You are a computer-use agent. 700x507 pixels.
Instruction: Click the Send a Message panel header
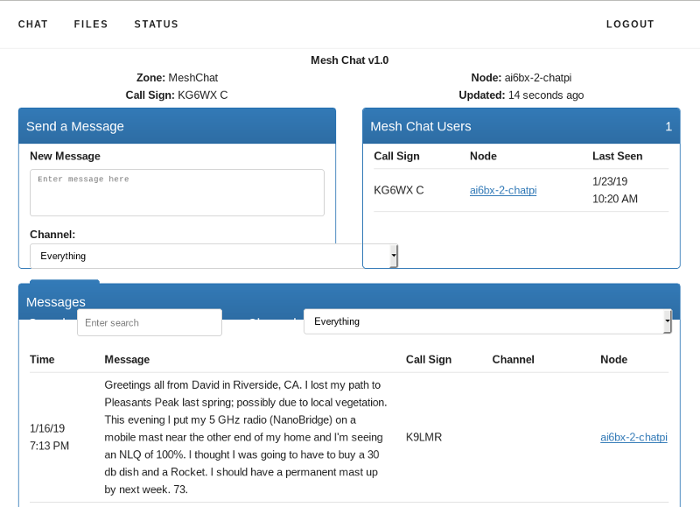[x=177, y=126]
